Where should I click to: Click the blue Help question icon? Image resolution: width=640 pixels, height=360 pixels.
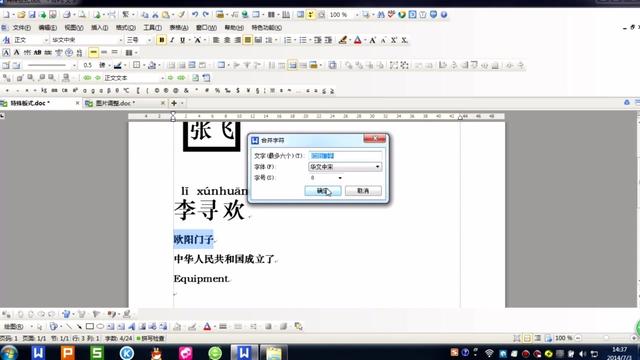444,15
